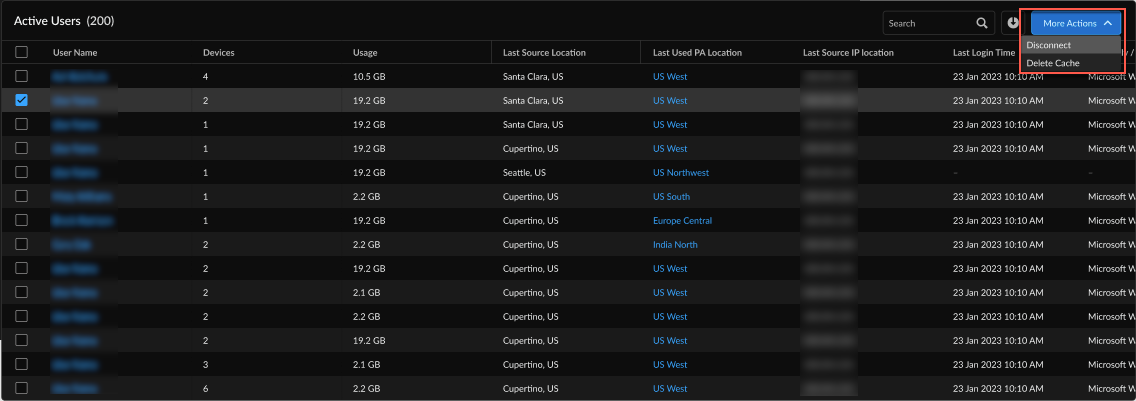The width and height of the screenshot is (1136, 401).
Task: Open the US South location link
Action: (x=671, y=196)
